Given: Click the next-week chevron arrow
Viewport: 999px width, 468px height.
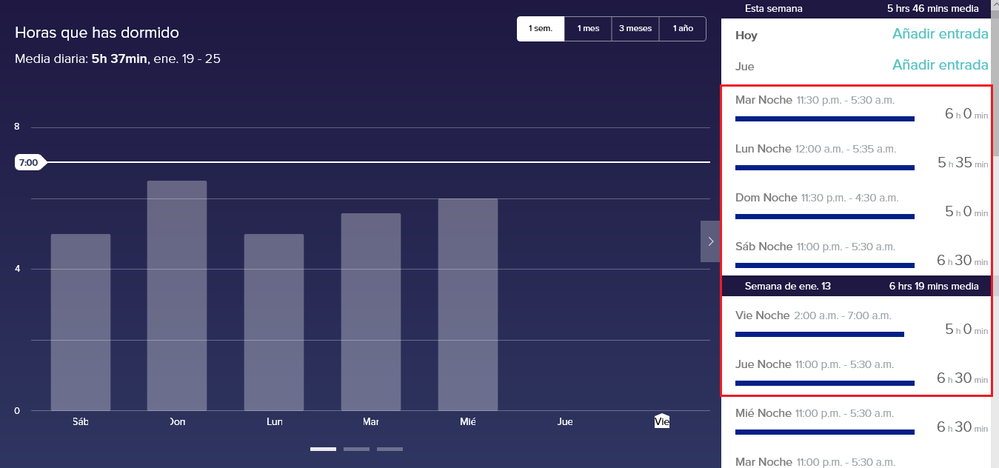Looking at the screenshot, I should click(710, 241).
